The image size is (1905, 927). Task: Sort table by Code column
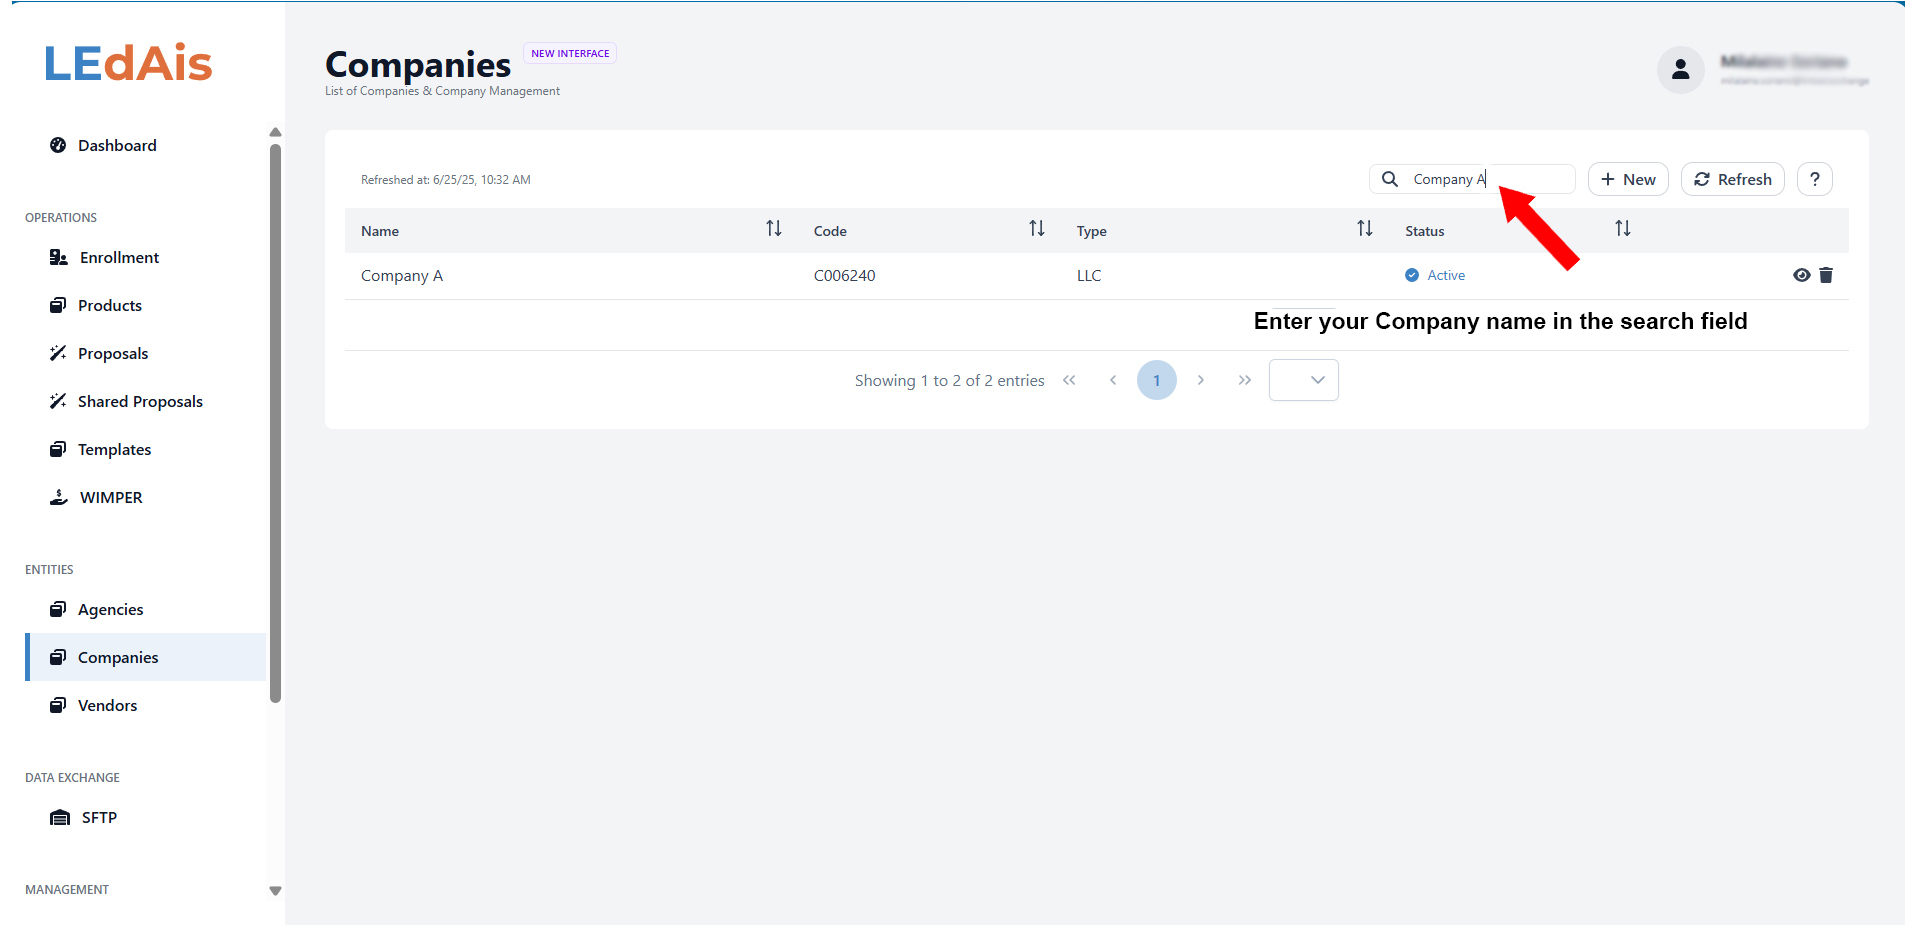(x=1037, y=229)
